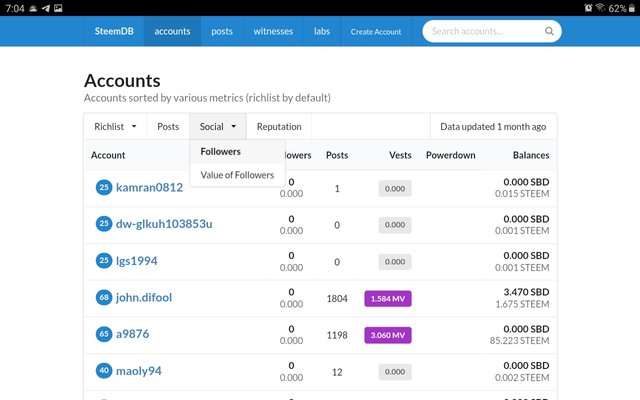Click a9876's reputation badge 65
640x400 pixels.
pyautogui.click(x=103, y=334)
